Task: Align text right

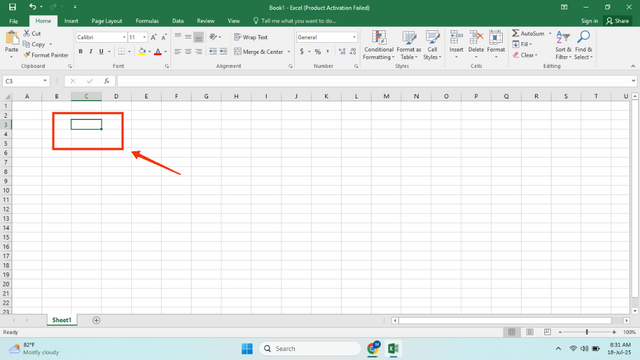Action: tap(198, 51)
